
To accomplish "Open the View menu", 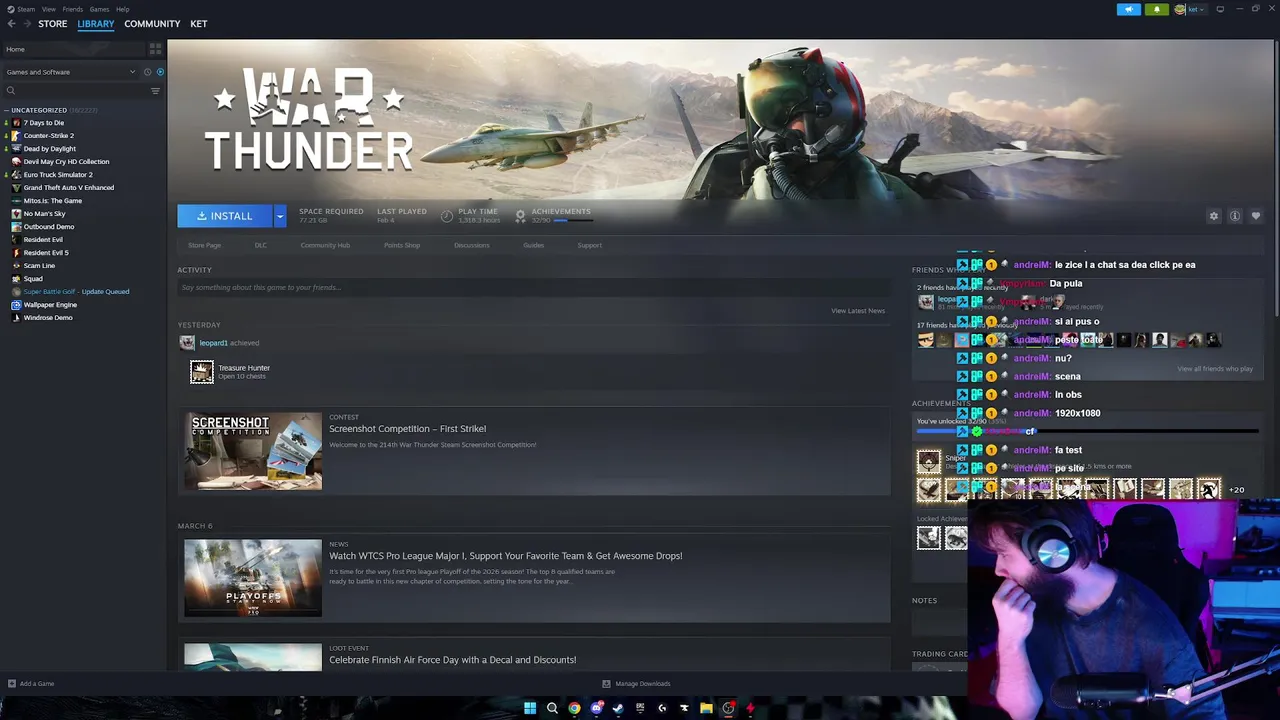I will click(48, 9).
